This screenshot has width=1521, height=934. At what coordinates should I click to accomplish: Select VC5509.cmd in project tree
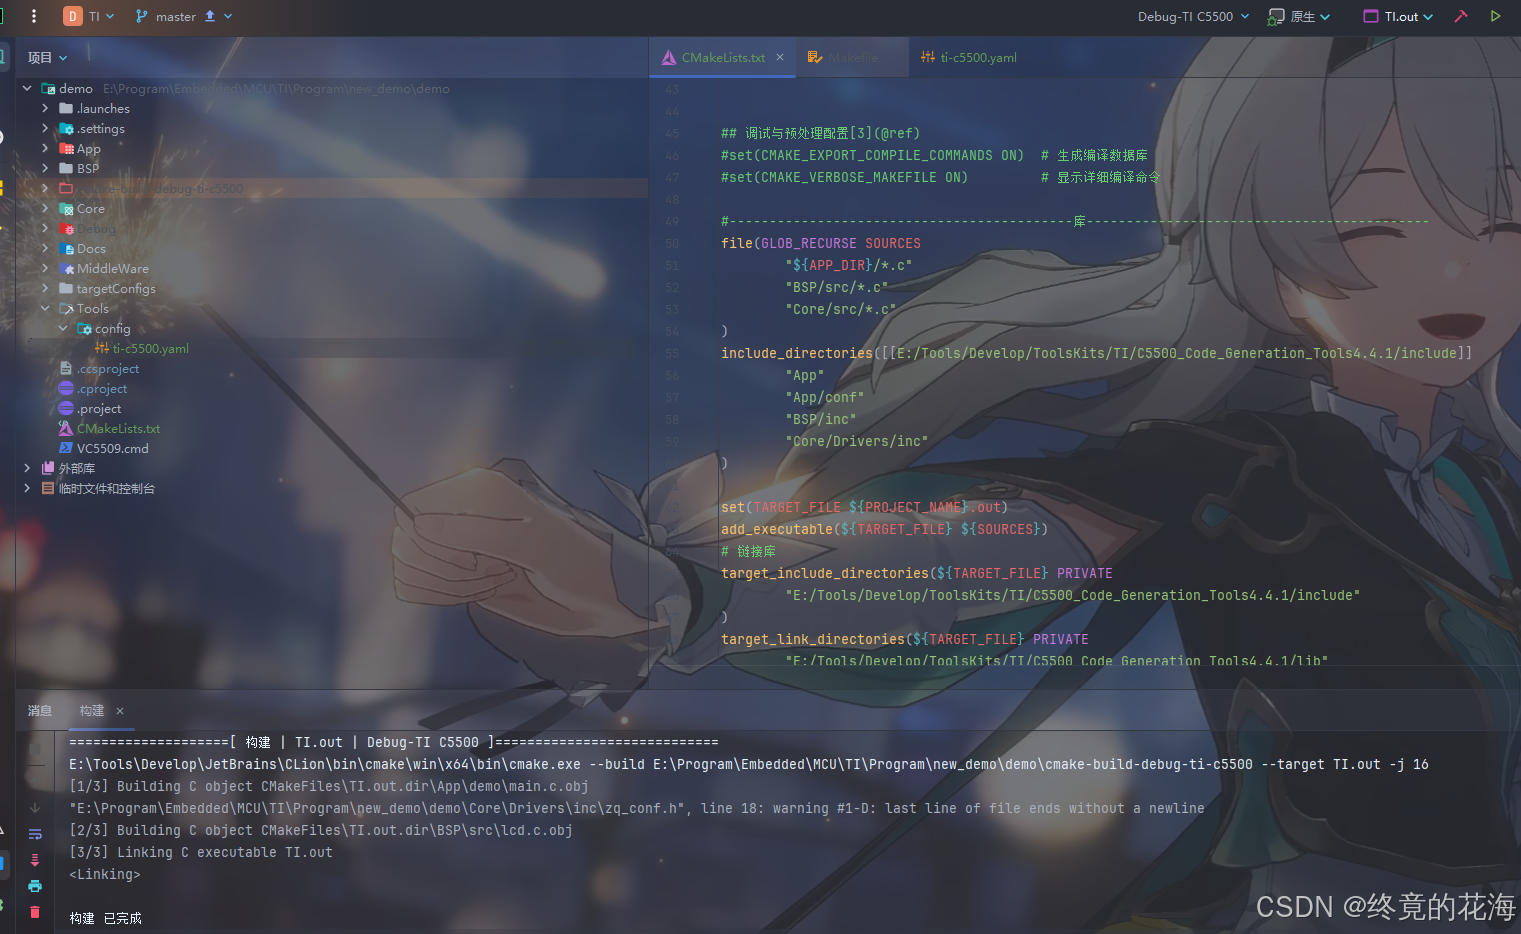[113, 448]
